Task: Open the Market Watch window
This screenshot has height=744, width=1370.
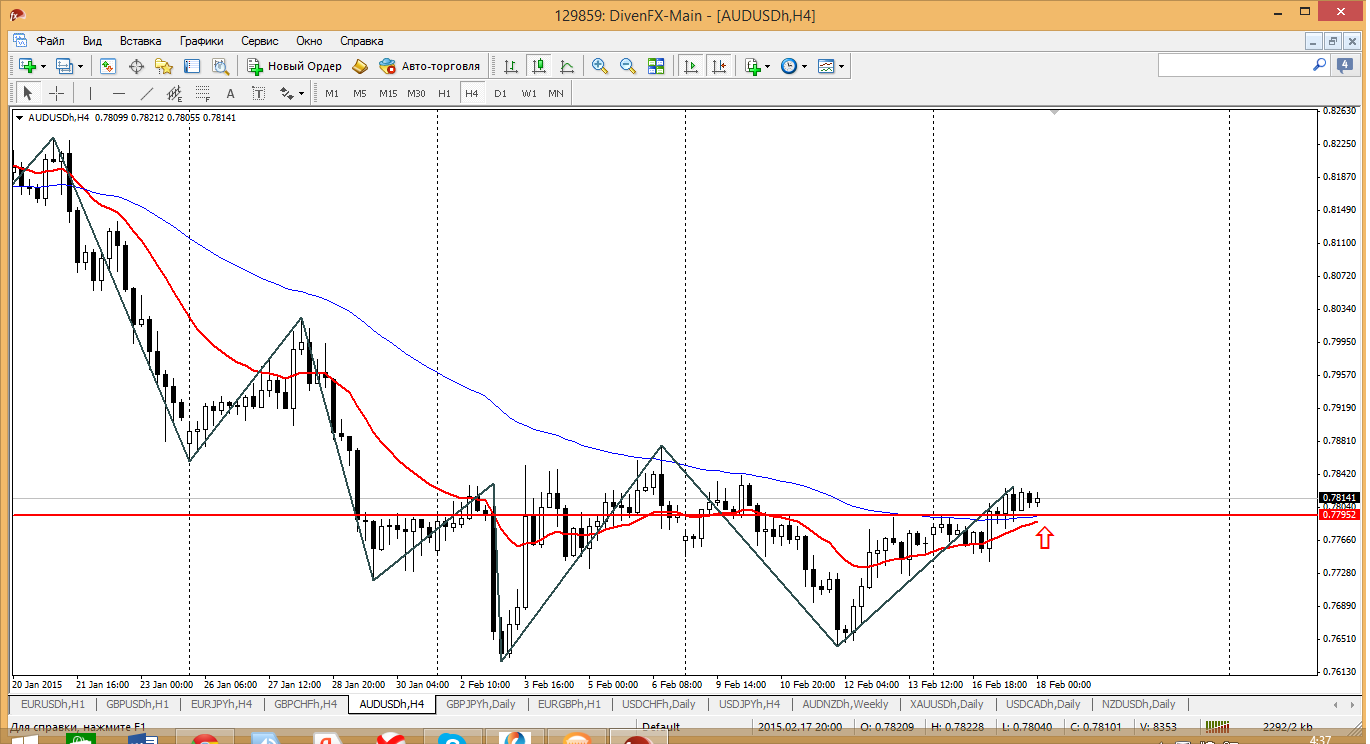Action: click(x=108, y=66)
